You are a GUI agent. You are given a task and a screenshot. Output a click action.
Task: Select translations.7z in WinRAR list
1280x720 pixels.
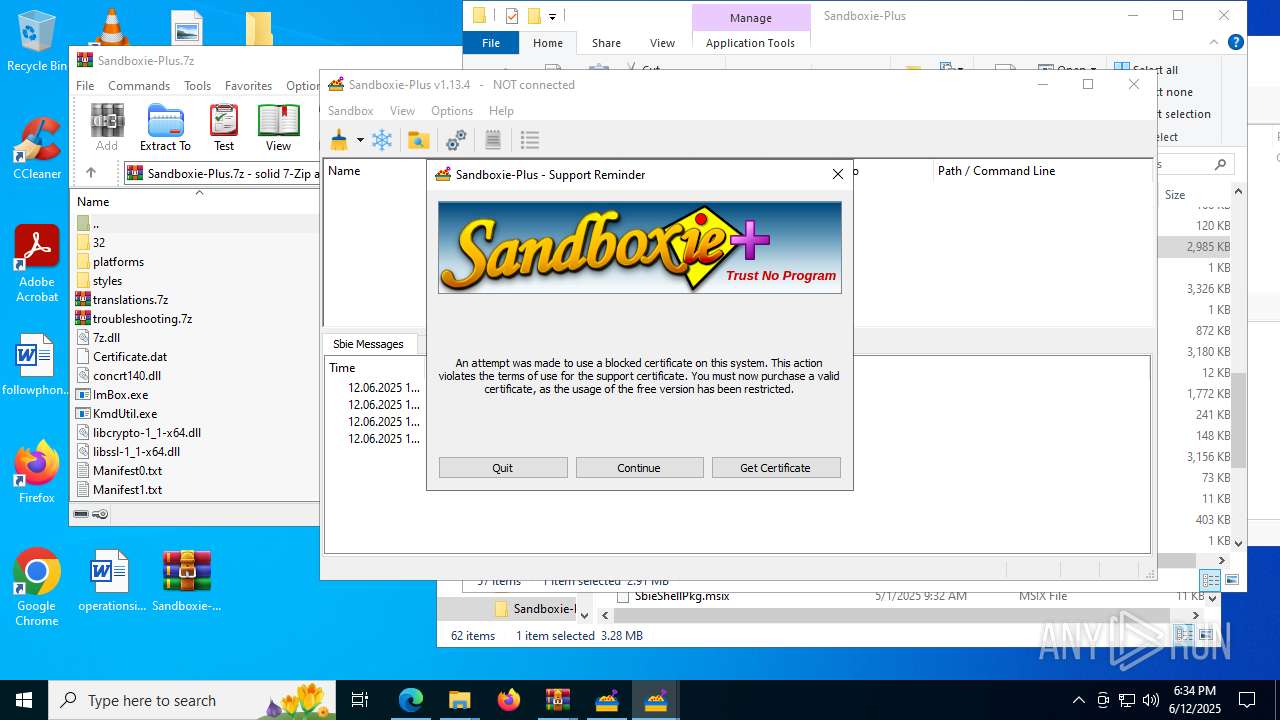pos(130,300)
